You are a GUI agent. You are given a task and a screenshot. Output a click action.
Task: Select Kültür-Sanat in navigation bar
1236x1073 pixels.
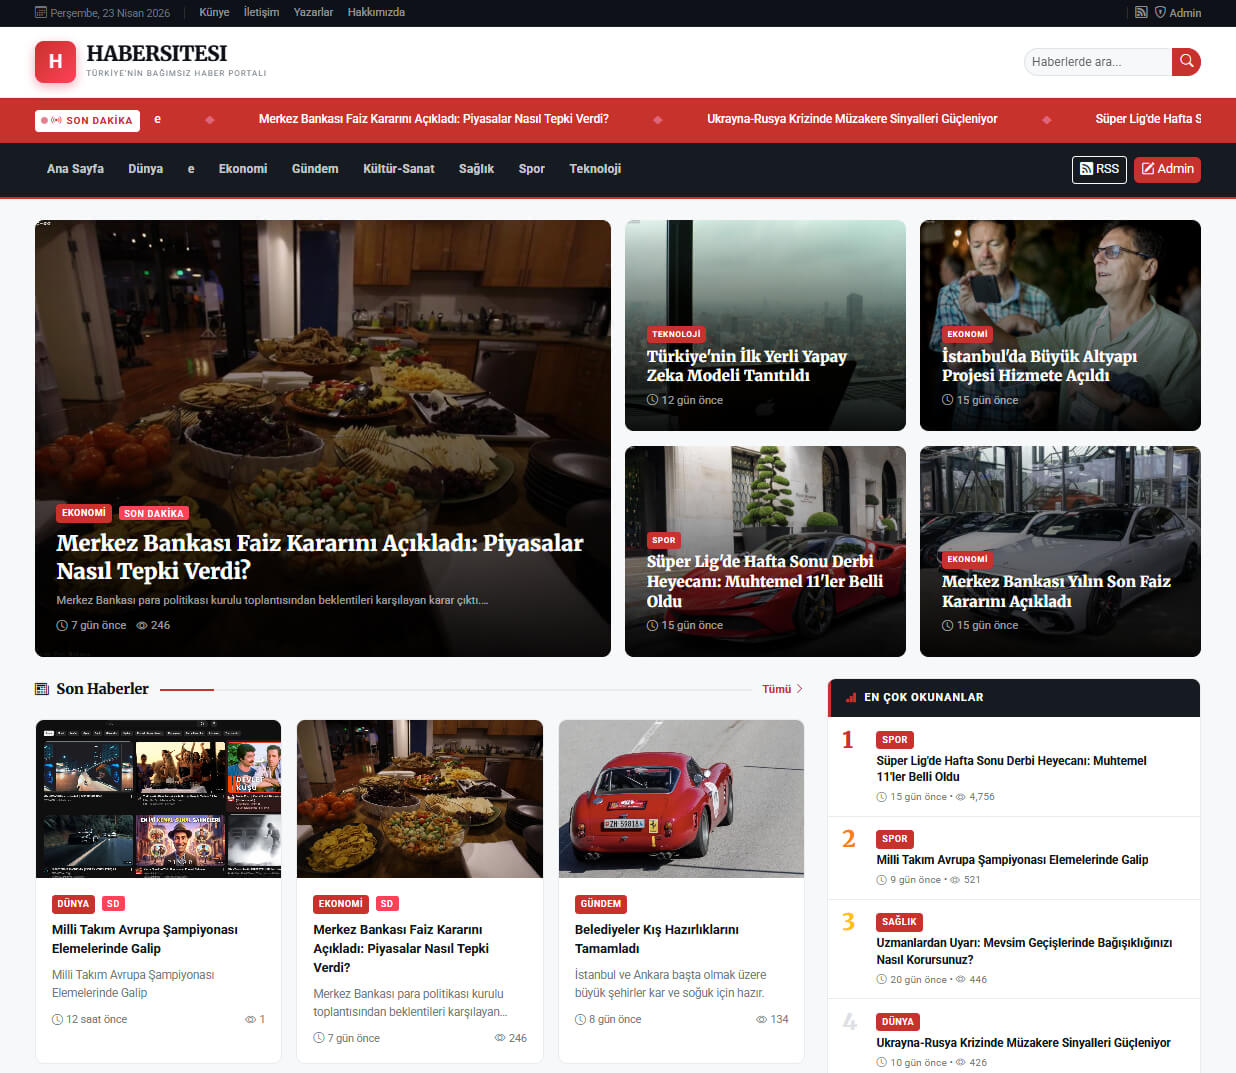point(398,169)
